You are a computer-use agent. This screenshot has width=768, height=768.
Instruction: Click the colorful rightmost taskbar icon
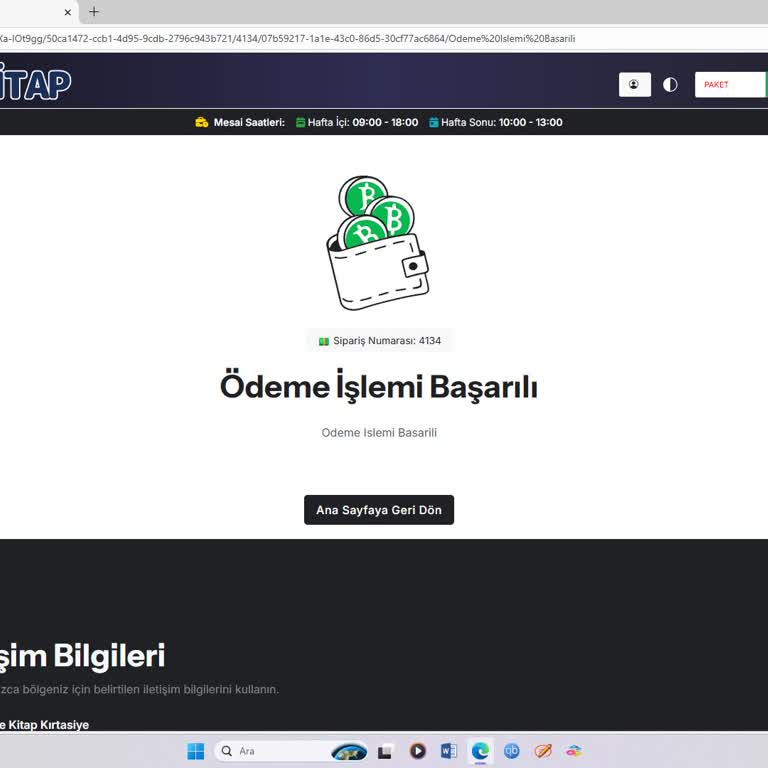click(x=574, y=751)
